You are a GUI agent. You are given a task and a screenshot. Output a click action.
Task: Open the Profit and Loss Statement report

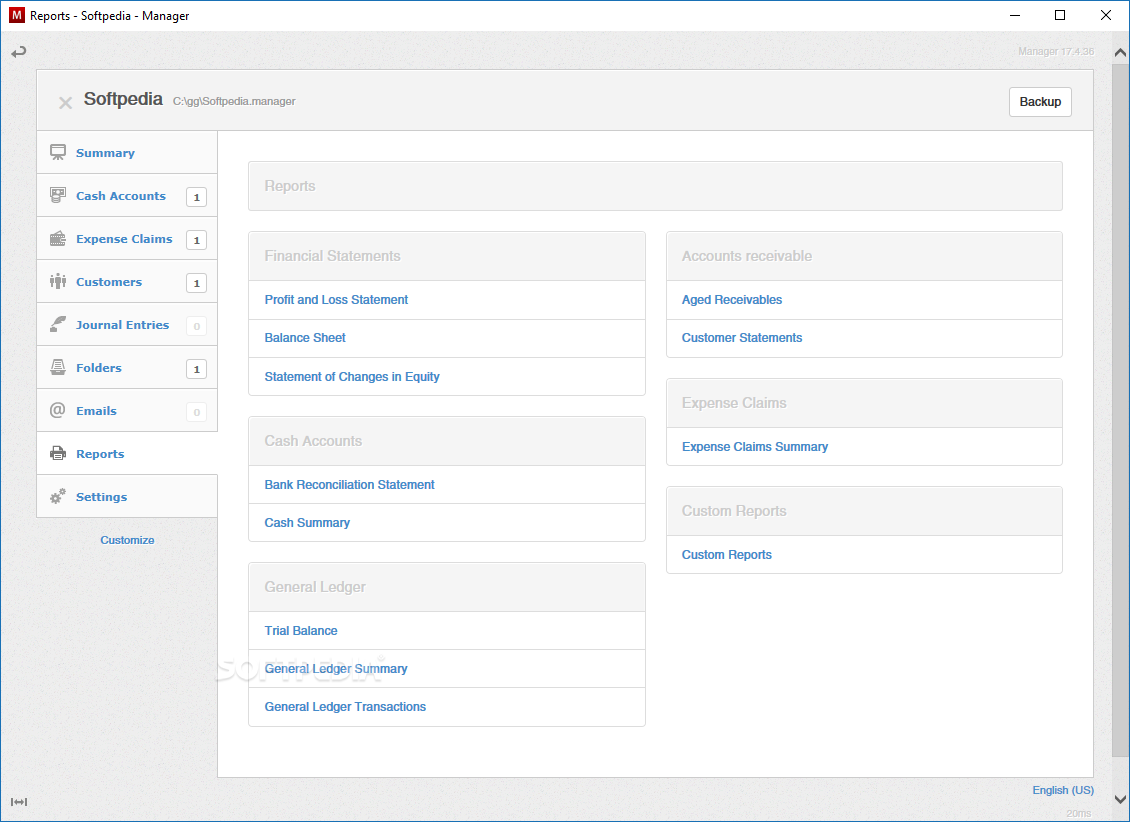pyautogui.click(x=336, y=300)
